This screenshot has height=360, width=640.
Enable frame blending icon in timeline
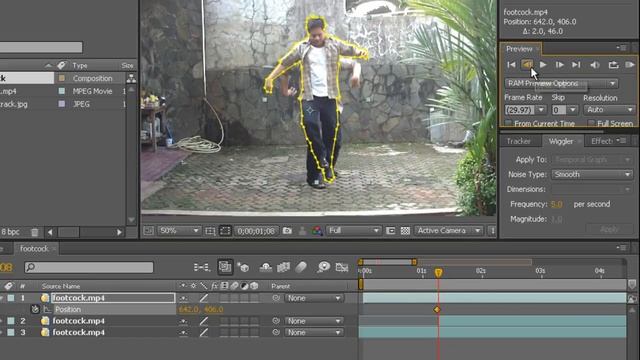283,267
